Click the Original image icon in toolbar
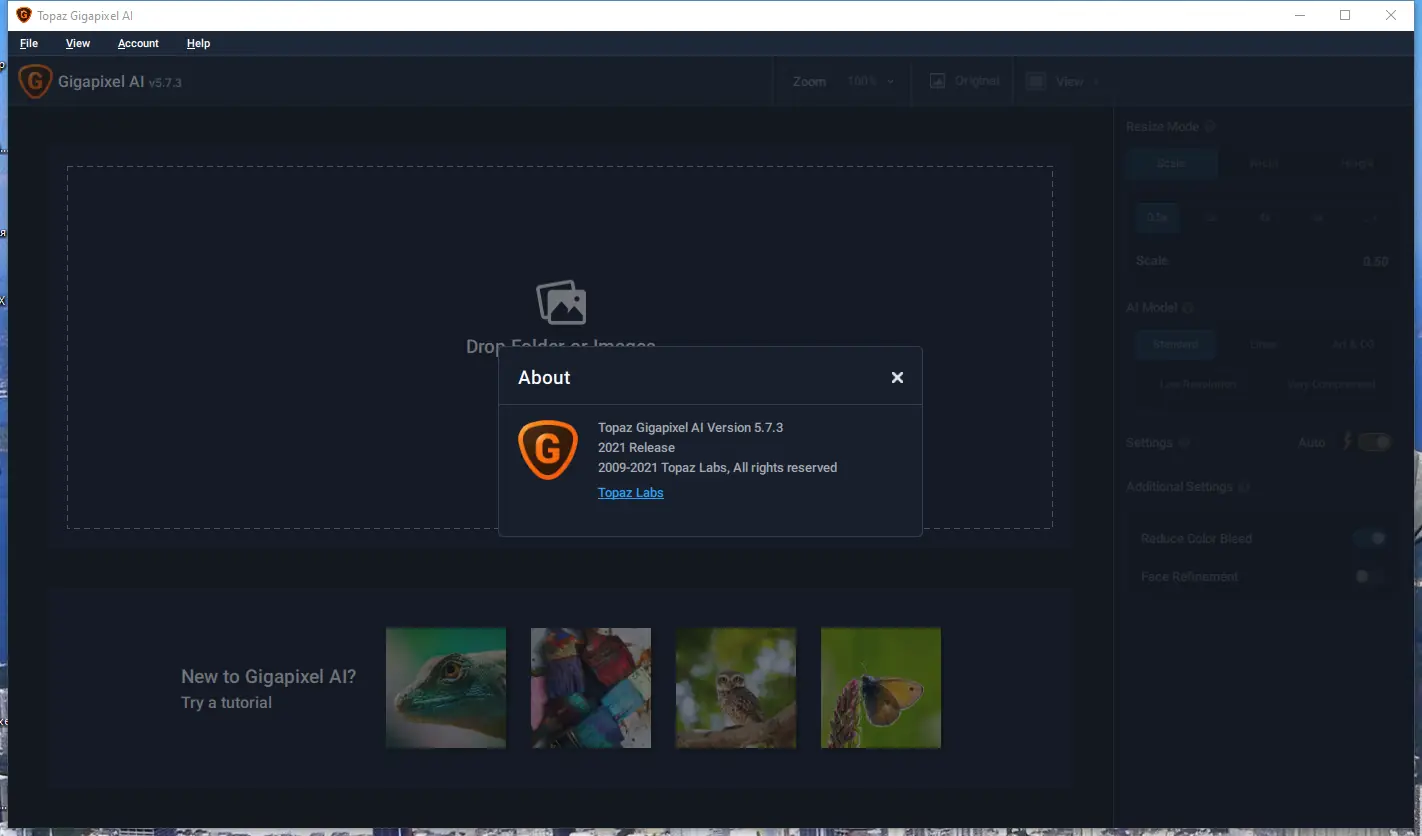Screen dimensions: 1422x836 pyautogui.click(x=937, y=81)
